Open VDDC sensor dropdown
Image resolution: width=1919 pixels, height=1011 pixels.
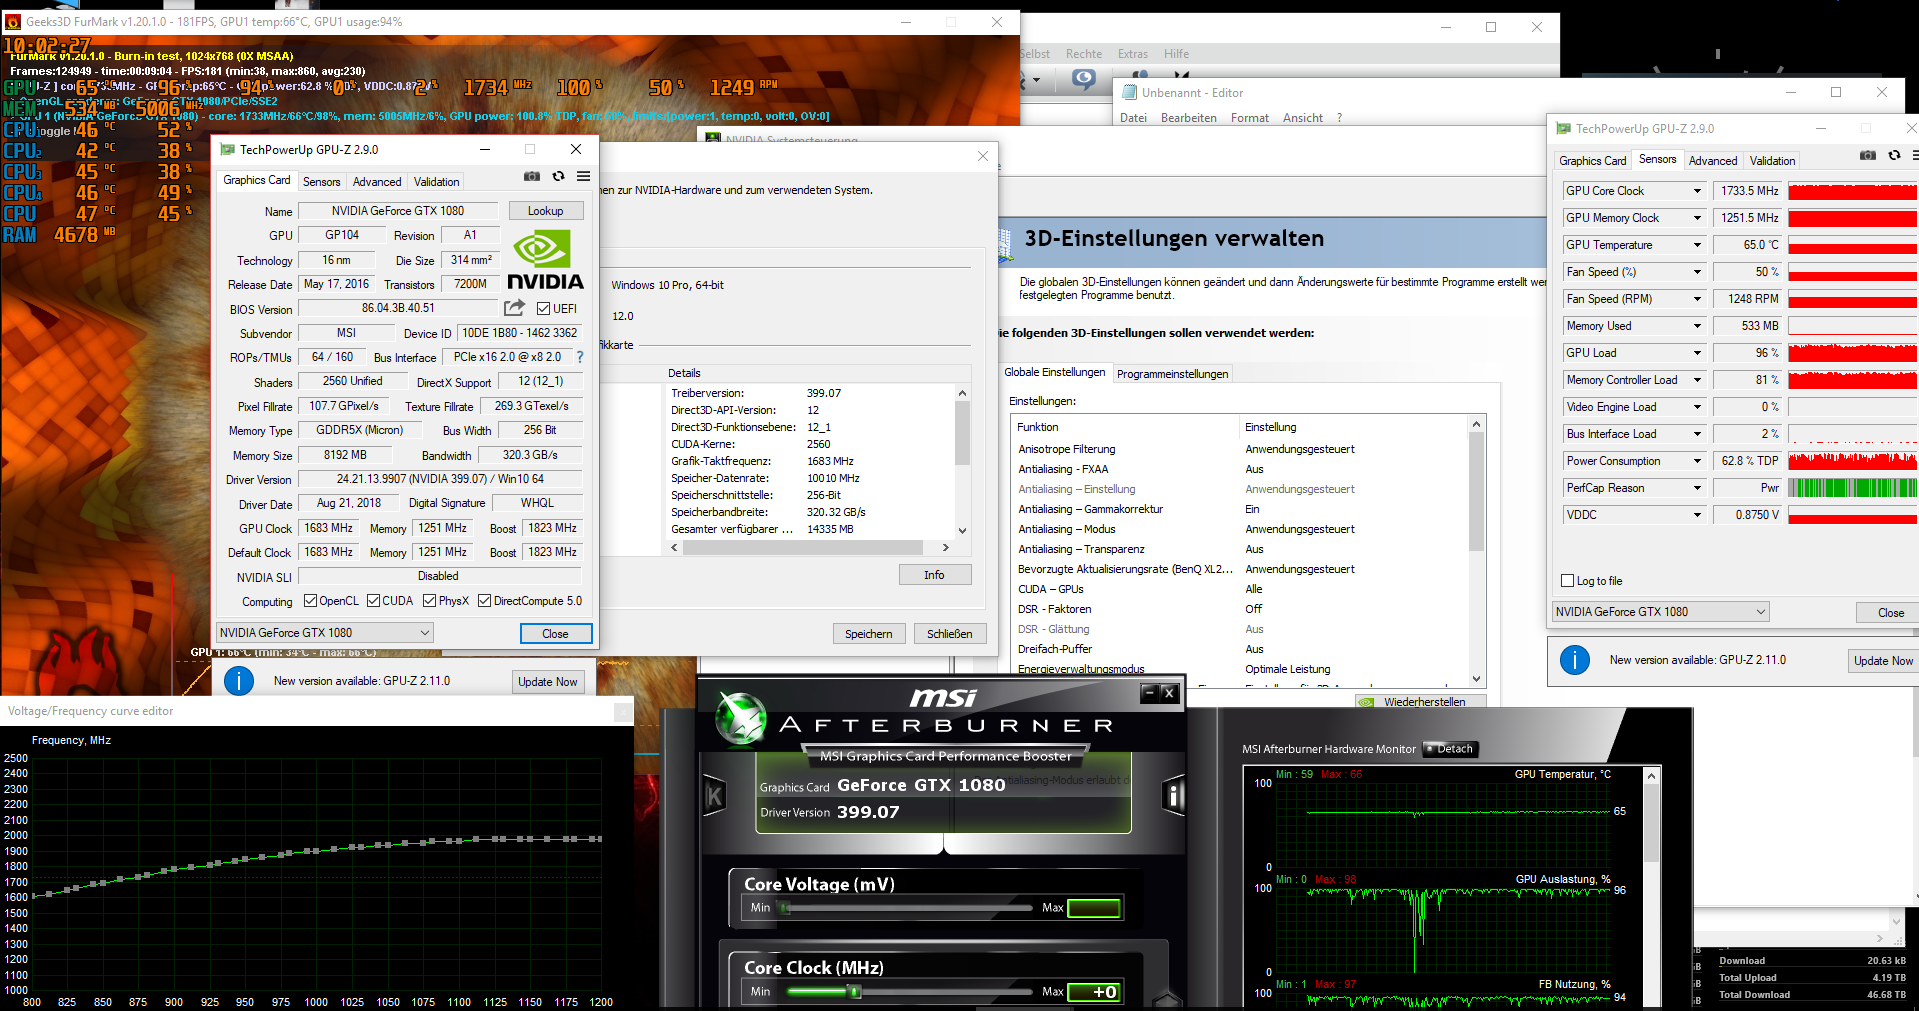click(x=1697, y=515)
